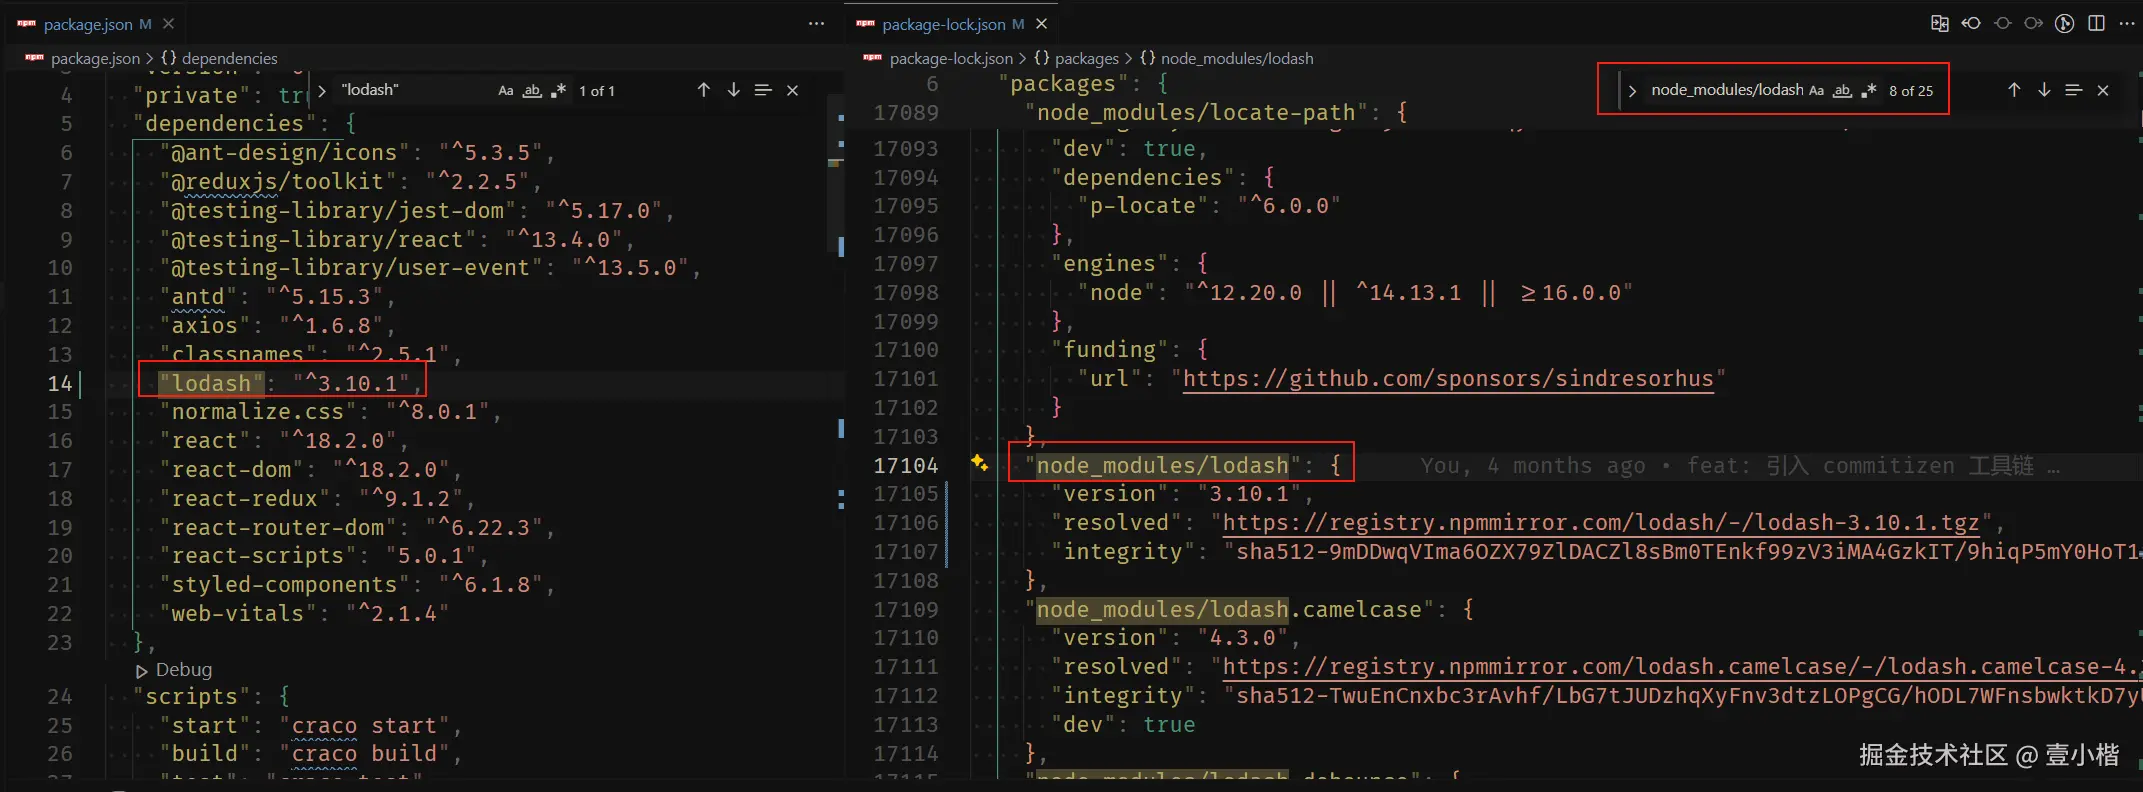
Task: Toggle Match Whole Word in left find widget
Action: click(533, 91)
